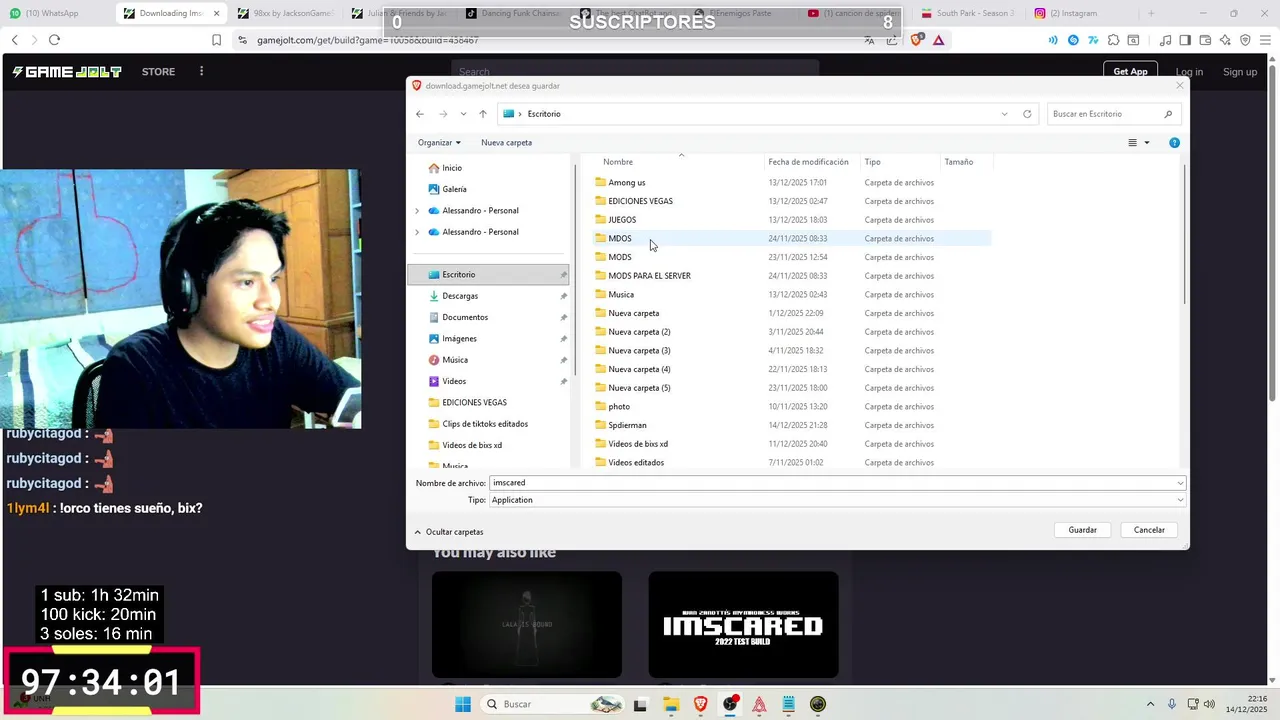Reload the browser page

(54, 40)
